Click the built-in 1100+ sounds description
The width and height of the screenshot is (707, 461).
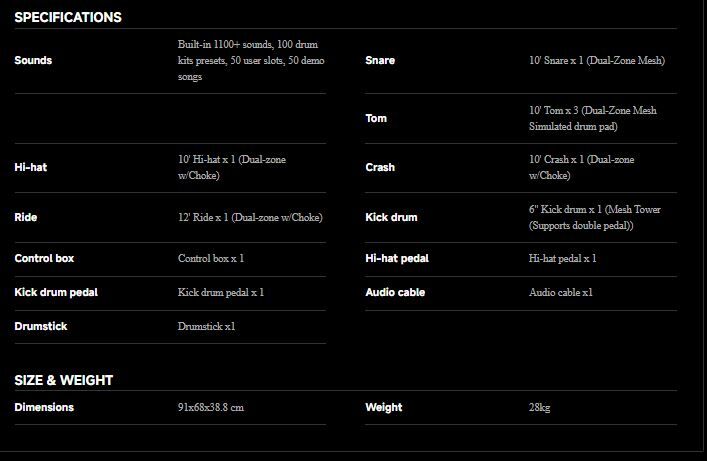[249, 60]
